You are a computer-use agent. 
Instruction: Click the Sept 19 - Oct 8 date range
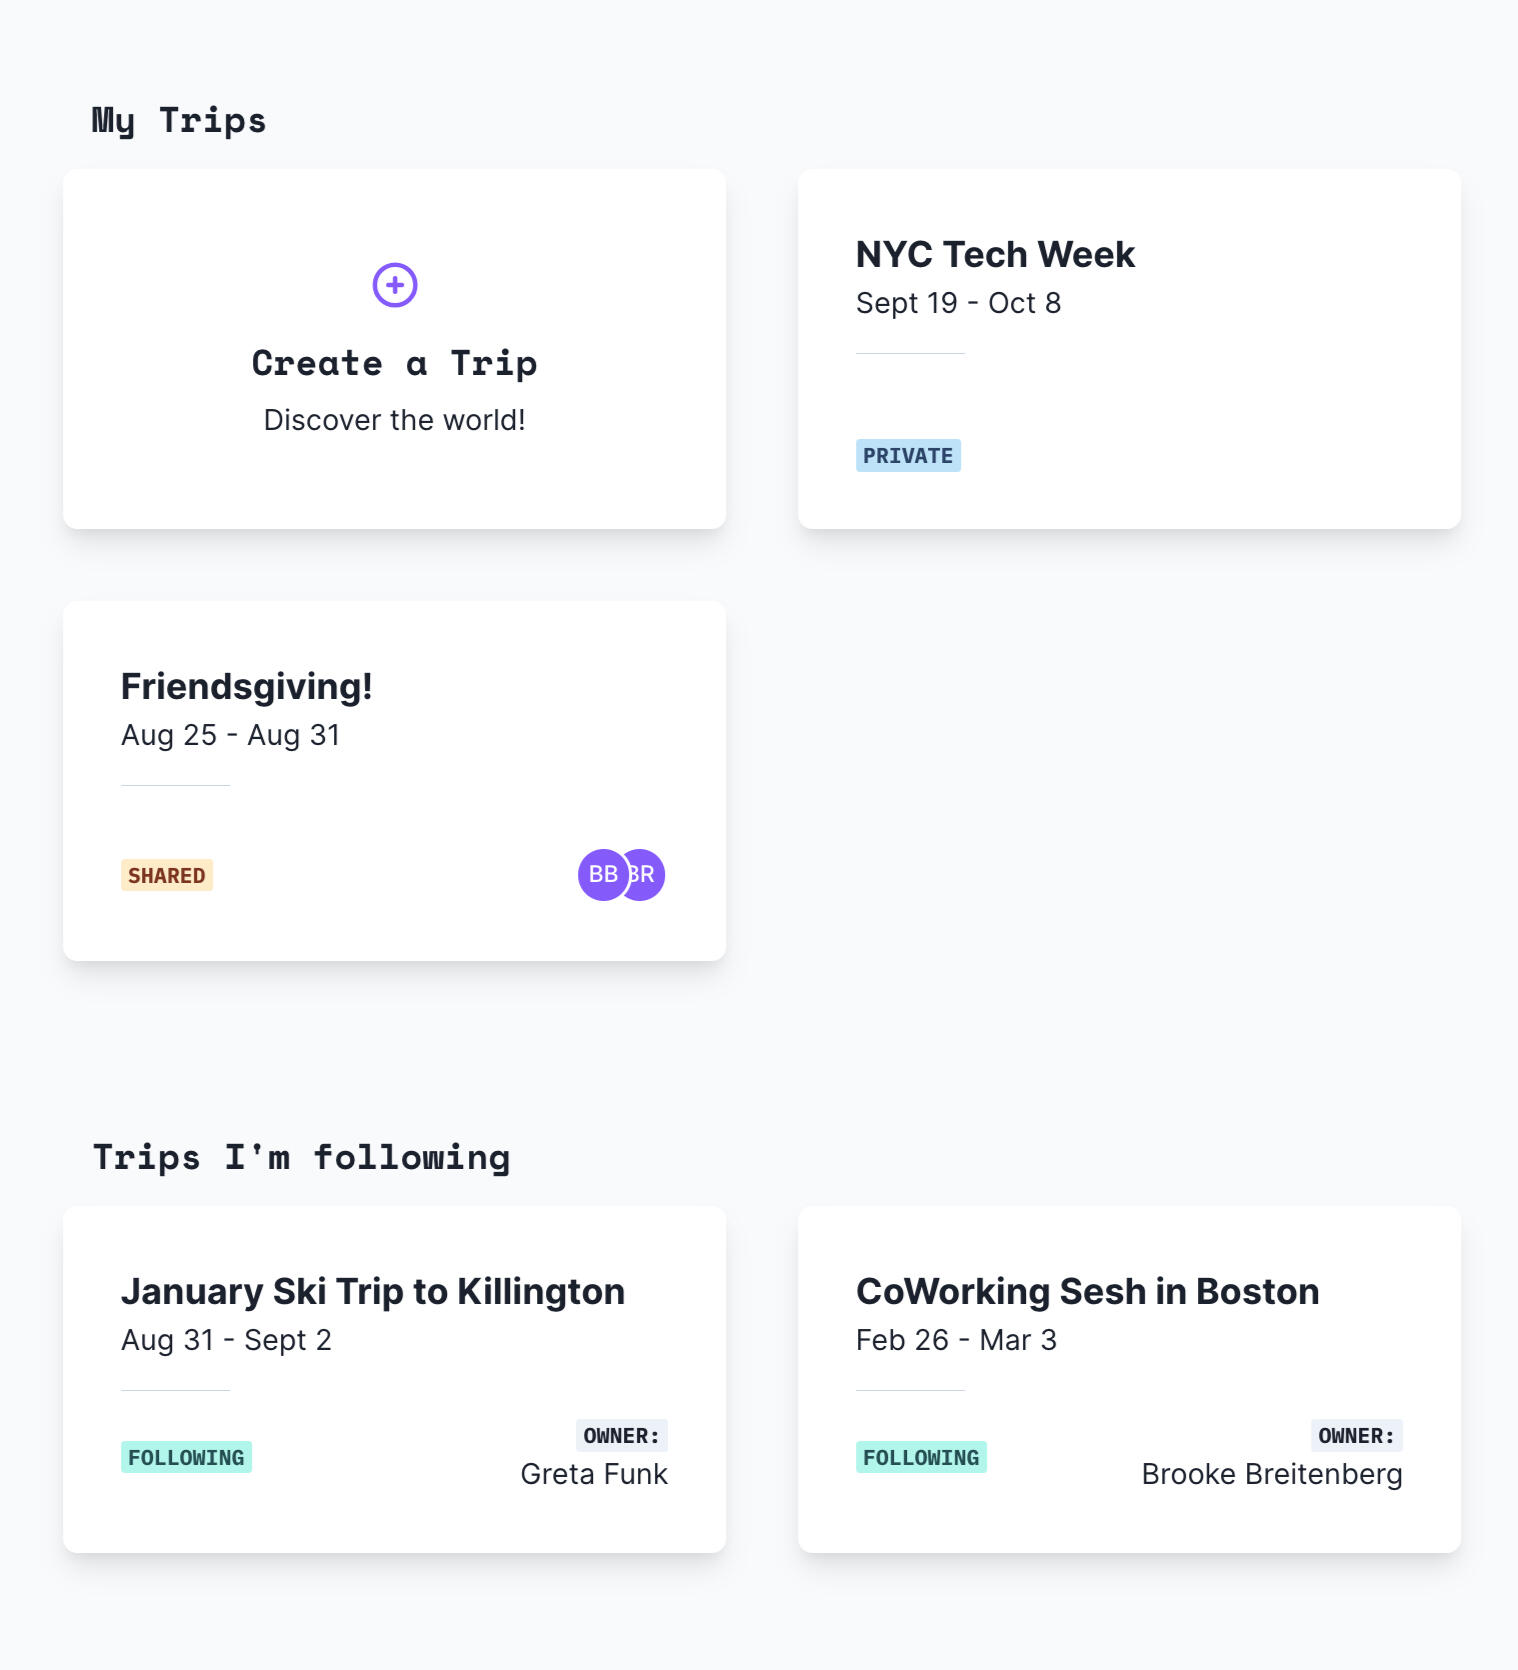(x=958, y=303)
